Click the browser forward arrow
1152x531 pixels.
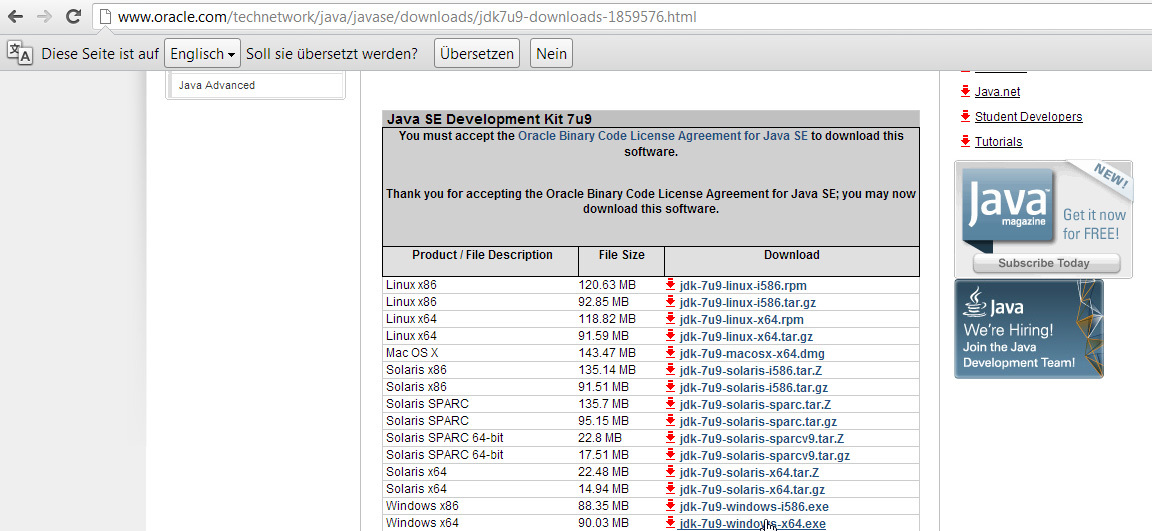pyautogui.click(x=44, y=16)
